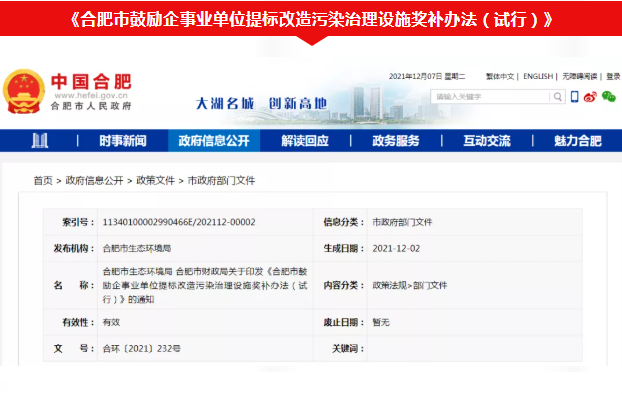Click the 发布机构 label cell

(71, 248)
